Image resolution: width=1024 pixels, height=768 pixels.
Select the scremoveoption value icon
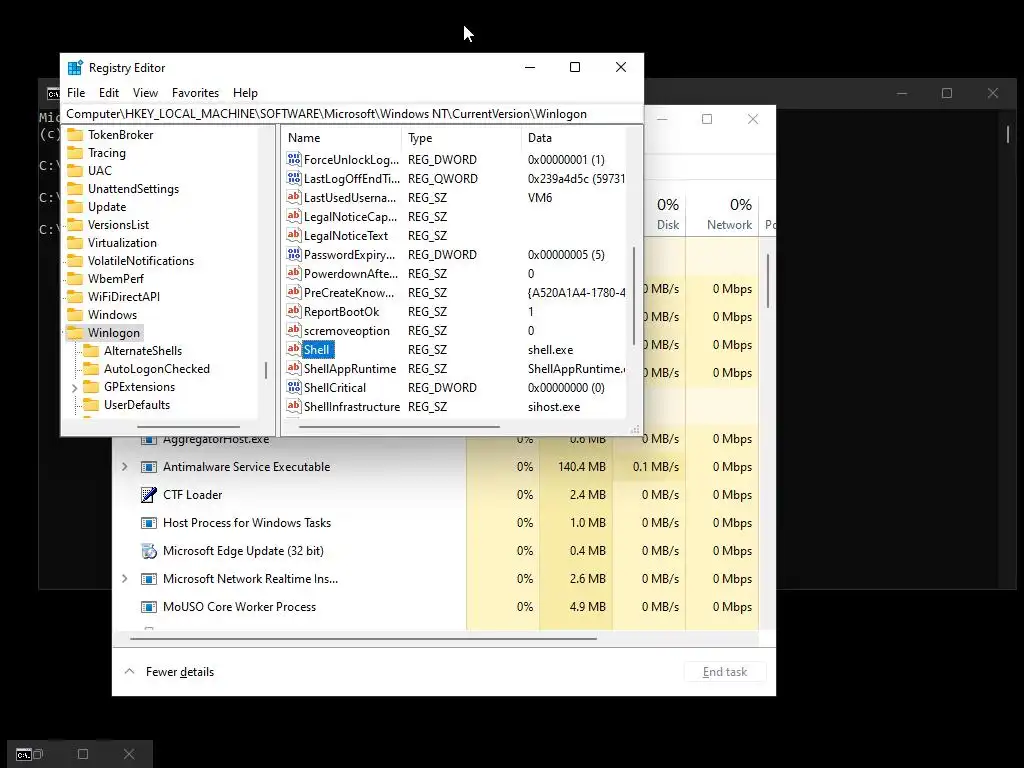[x=294, y=330]
